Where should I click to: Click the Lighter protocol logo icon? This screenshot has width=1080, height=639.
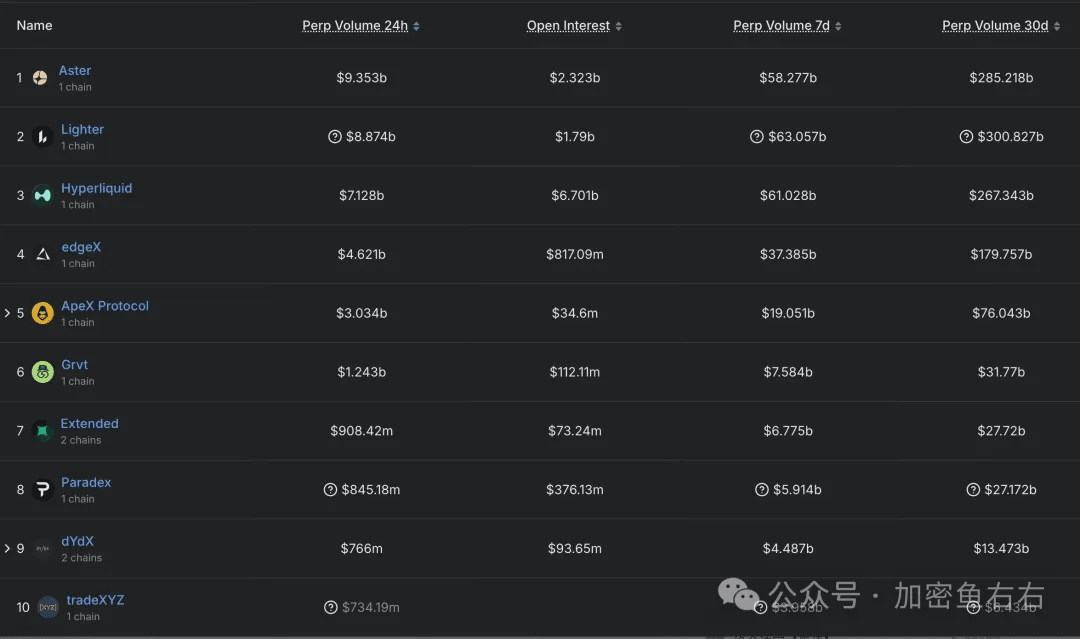(x=42, y=137)
